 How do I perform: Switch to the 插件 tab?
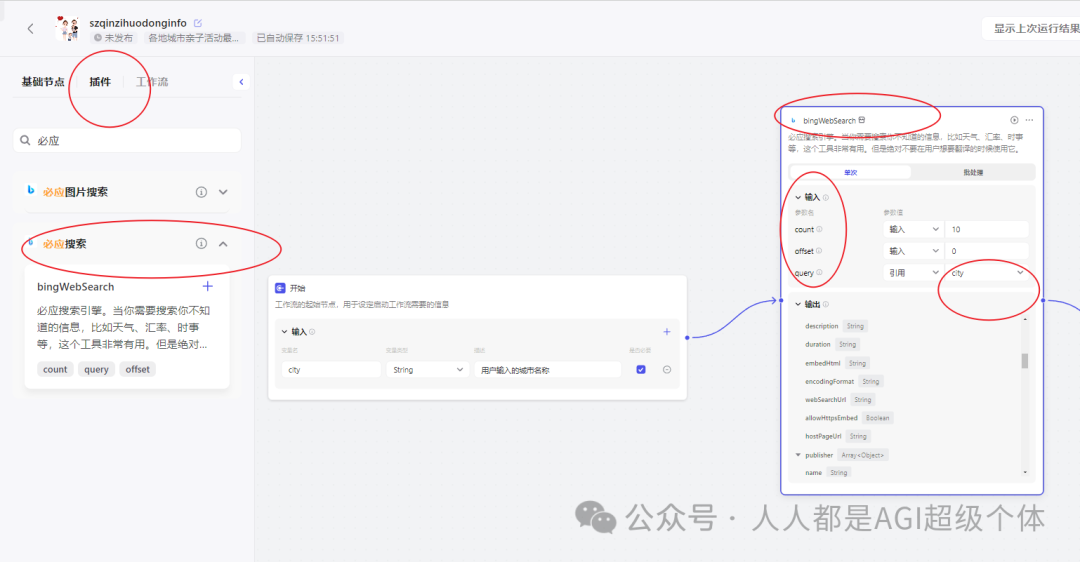[100, 82]
